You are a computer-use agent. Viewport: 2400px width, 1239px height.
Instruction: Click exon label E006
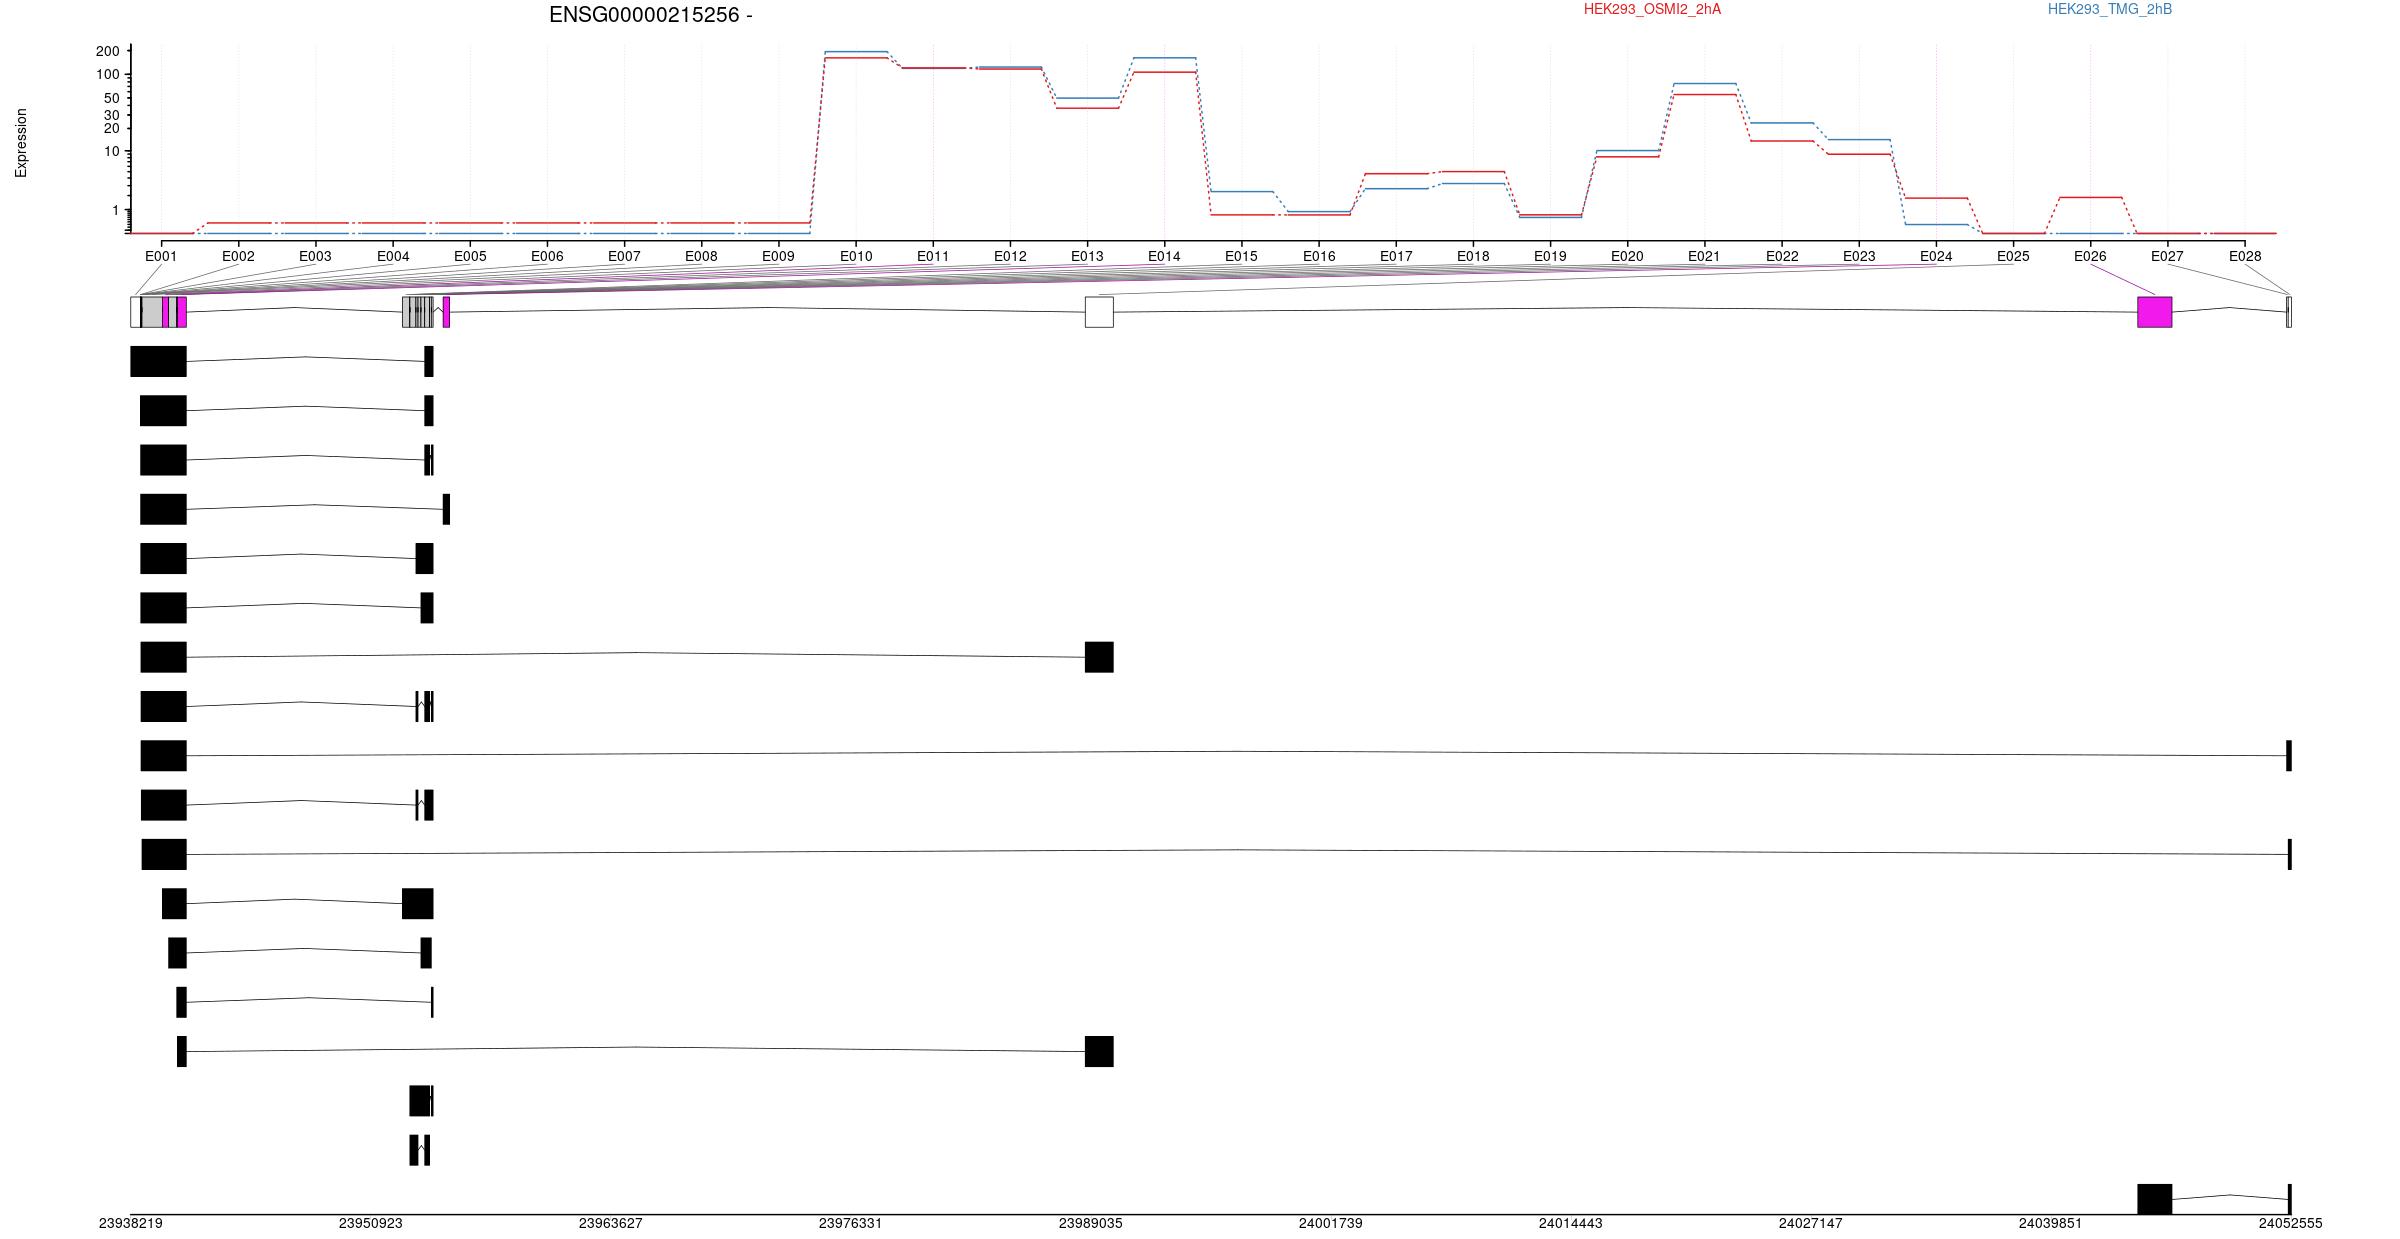(547, 256)
